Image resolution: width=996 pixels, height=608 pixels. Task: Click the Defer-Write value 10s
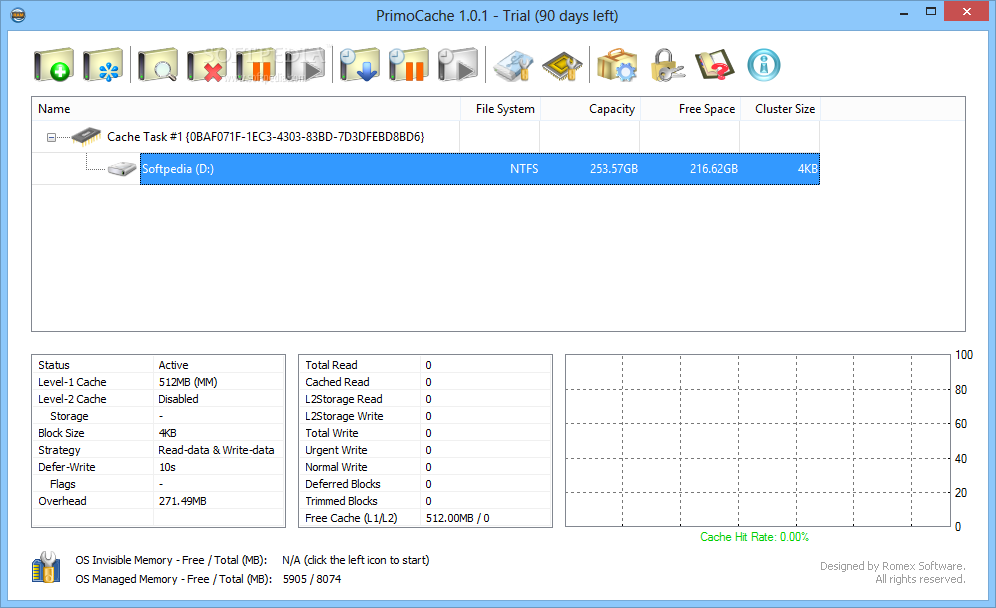point(167,467)
